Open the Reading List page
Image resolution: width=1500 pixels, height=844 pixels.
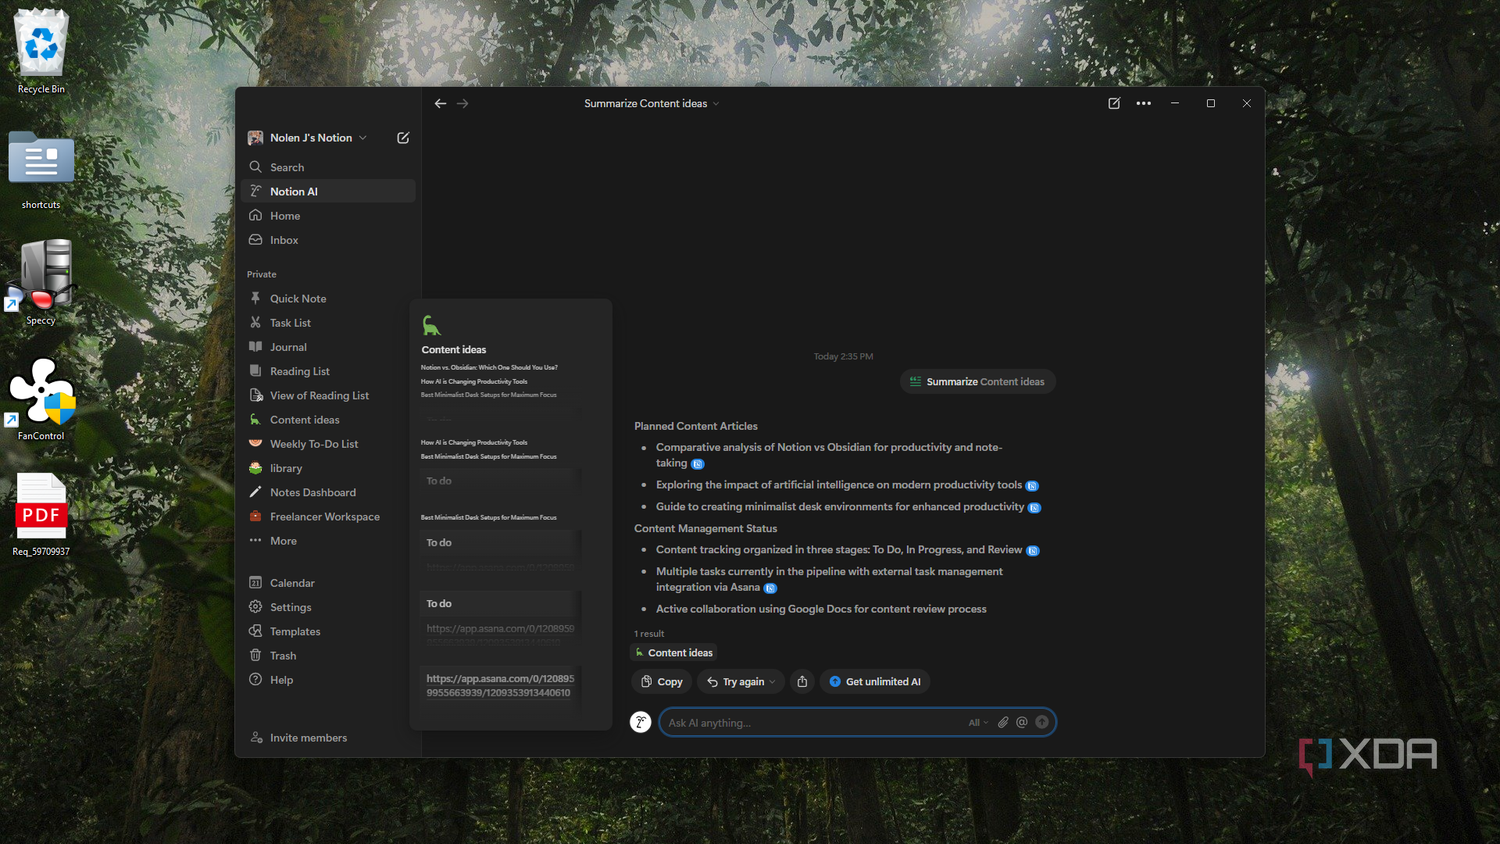tap(329, 371)
